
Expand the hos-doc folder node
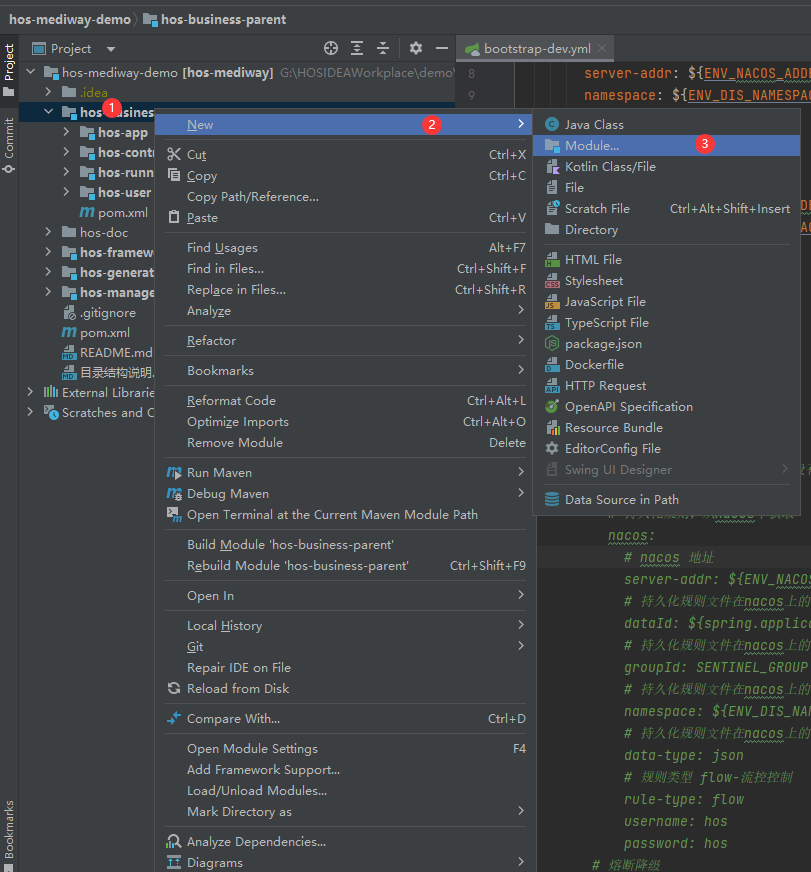pyautogui.click(x=47, y=232)
